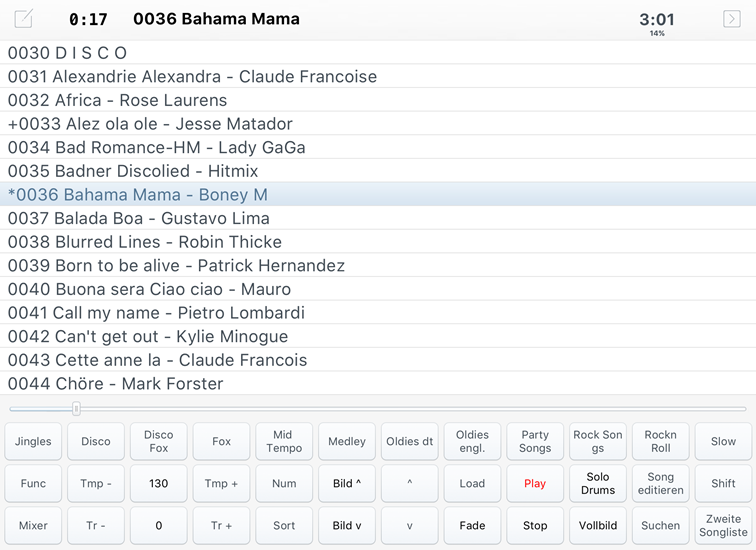Open the edit note icon top-left
Image resolution: width=756 pixels, height=550 pixels.
coord(23,19)
